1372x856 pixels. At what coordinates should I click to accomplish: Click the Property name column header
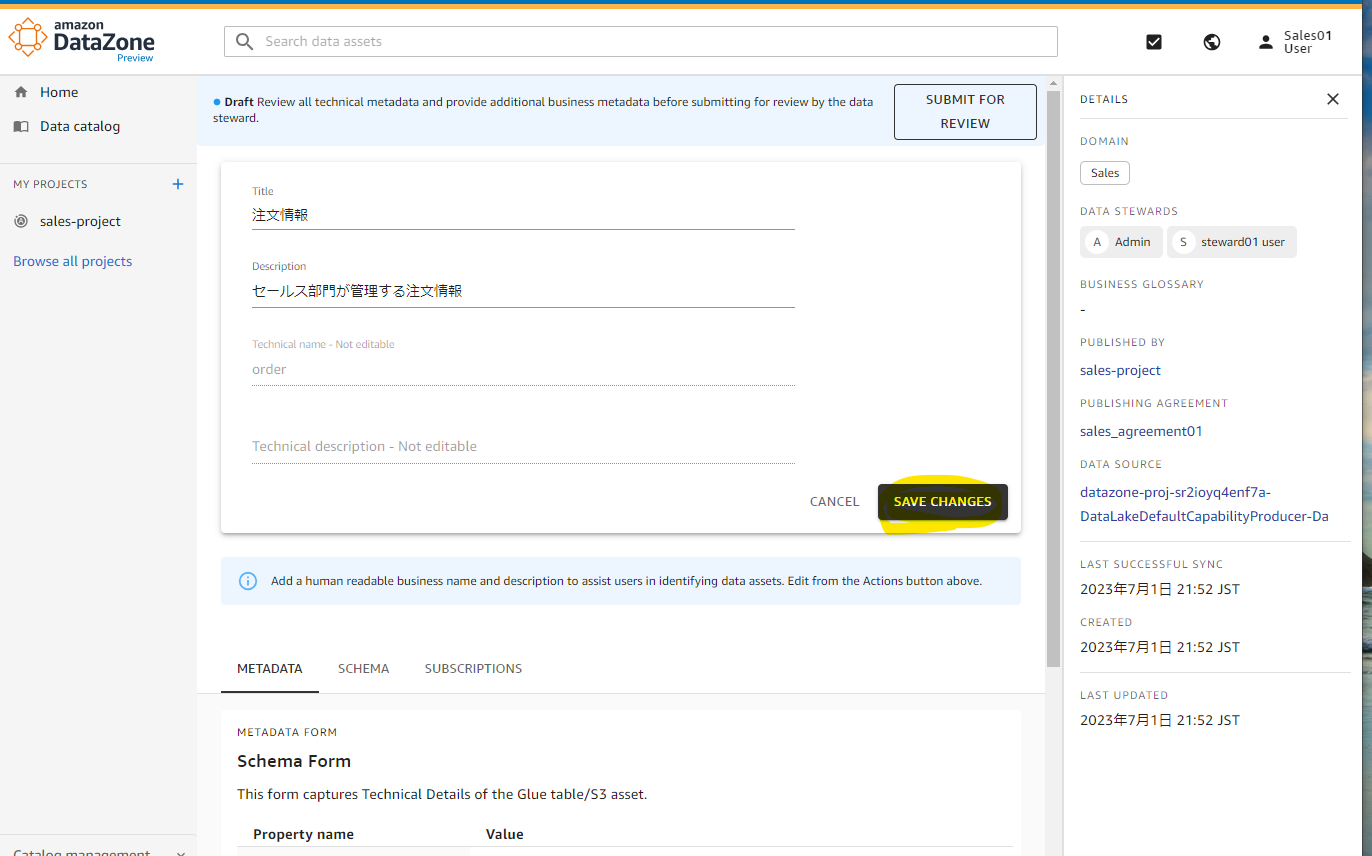click(303, 834)
